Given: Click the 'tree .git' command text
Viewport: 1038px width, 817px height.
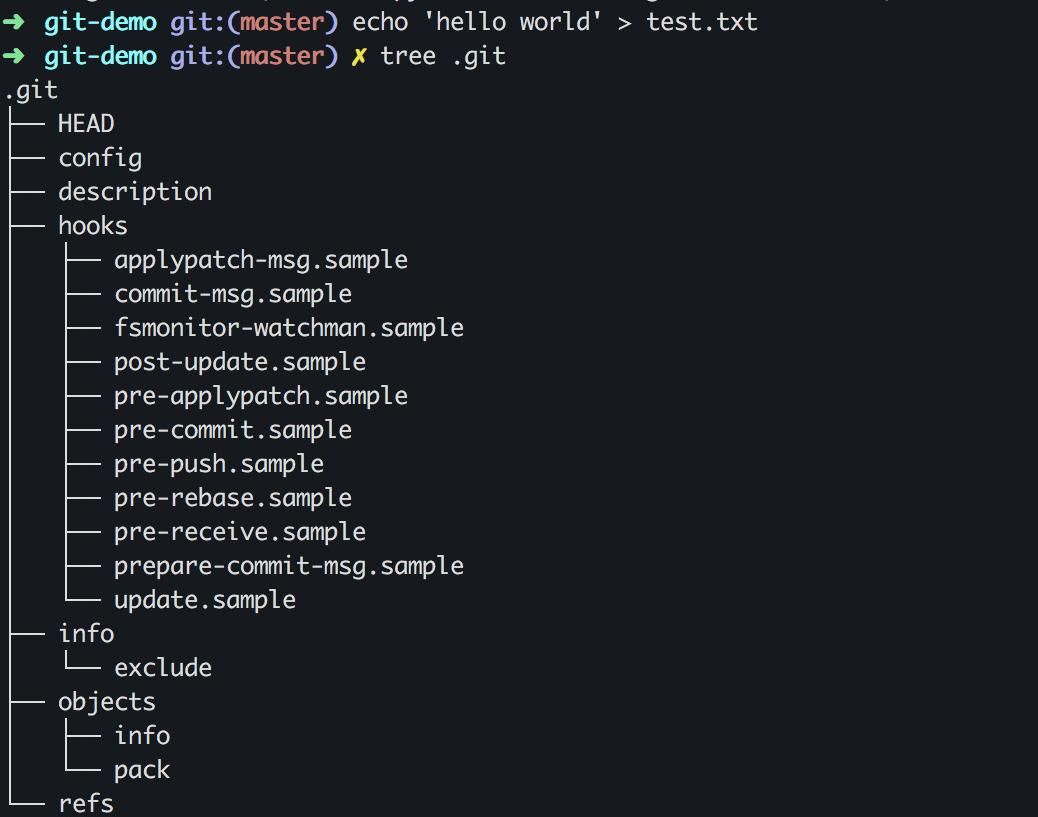Looking at the screenshot, I should pyautogui.click(x=443, y=56).
